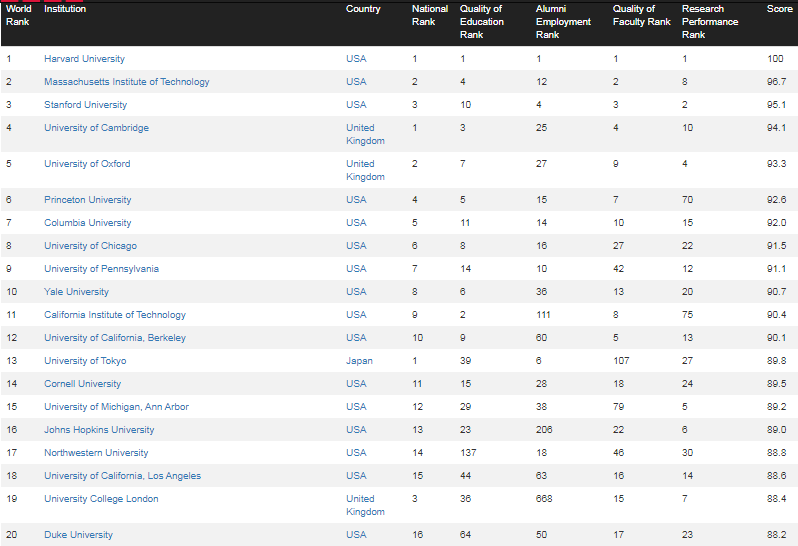Select score 100 in Harvard row
798x546 pixels.
pos(775,59)
